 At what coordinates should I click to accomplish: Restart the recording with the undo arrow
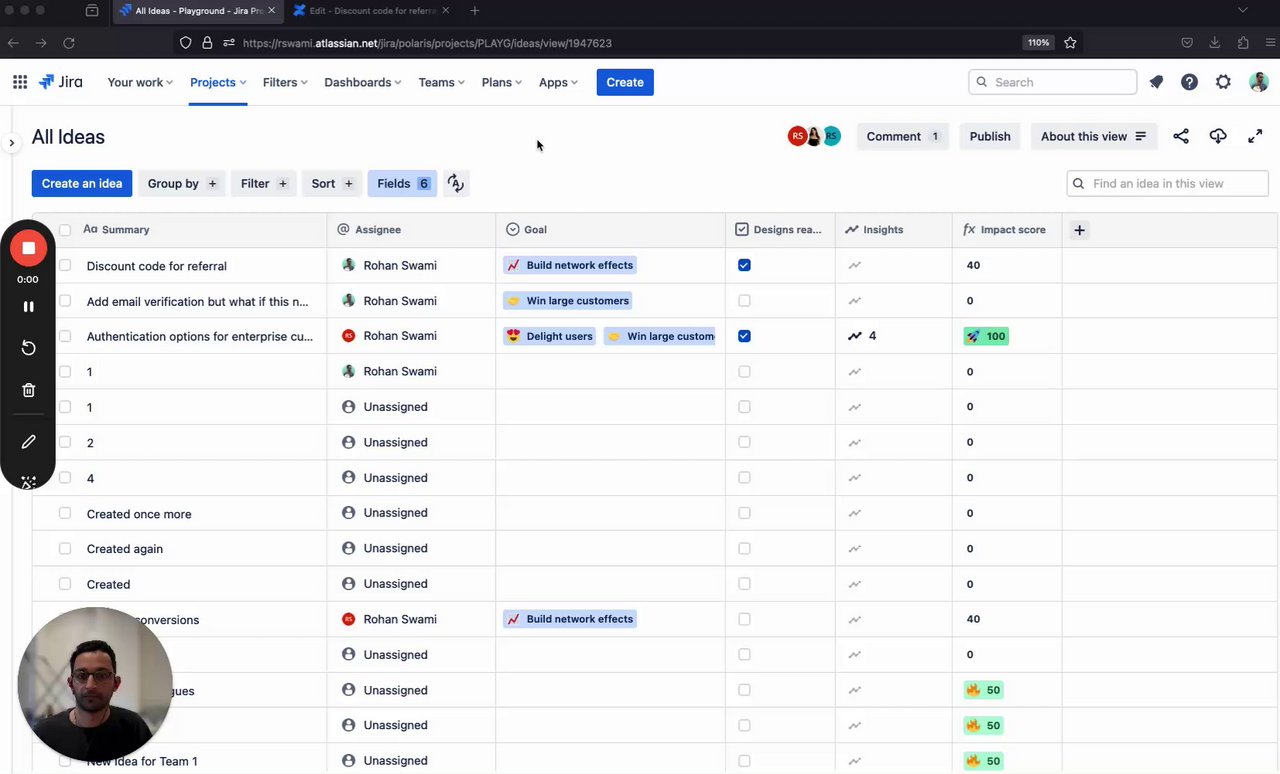pyautogui.click(x=28, y=347)
